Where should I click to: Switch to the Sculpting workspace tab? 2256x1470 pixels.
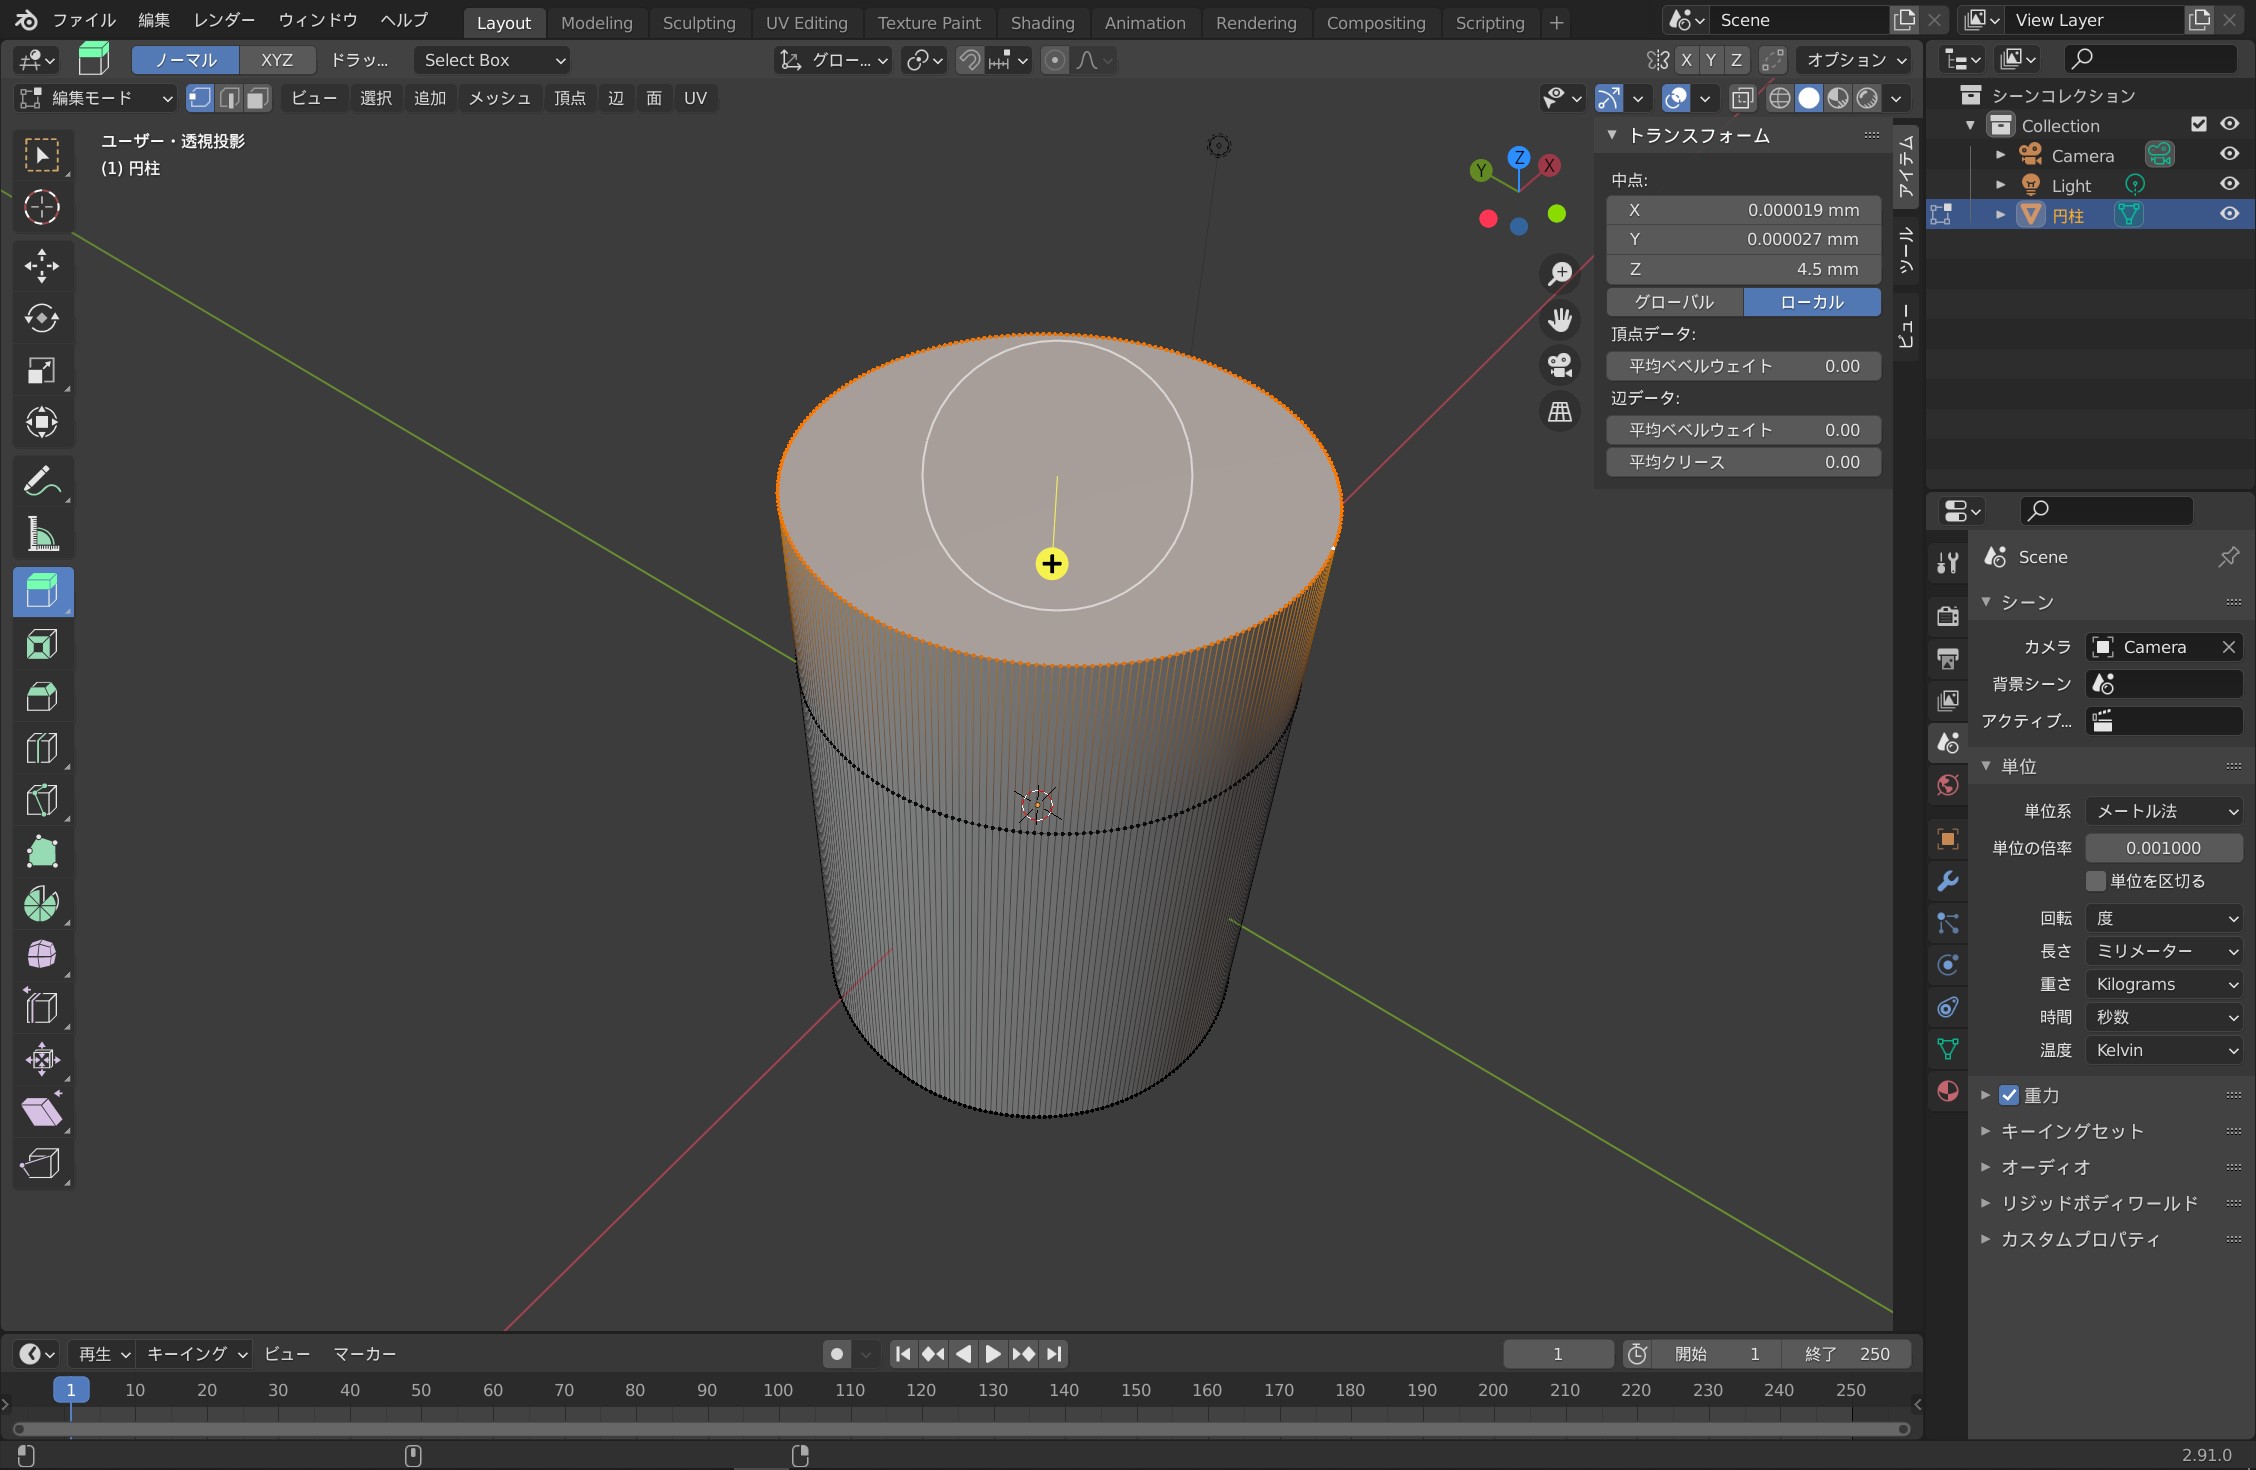click(698, 22)
